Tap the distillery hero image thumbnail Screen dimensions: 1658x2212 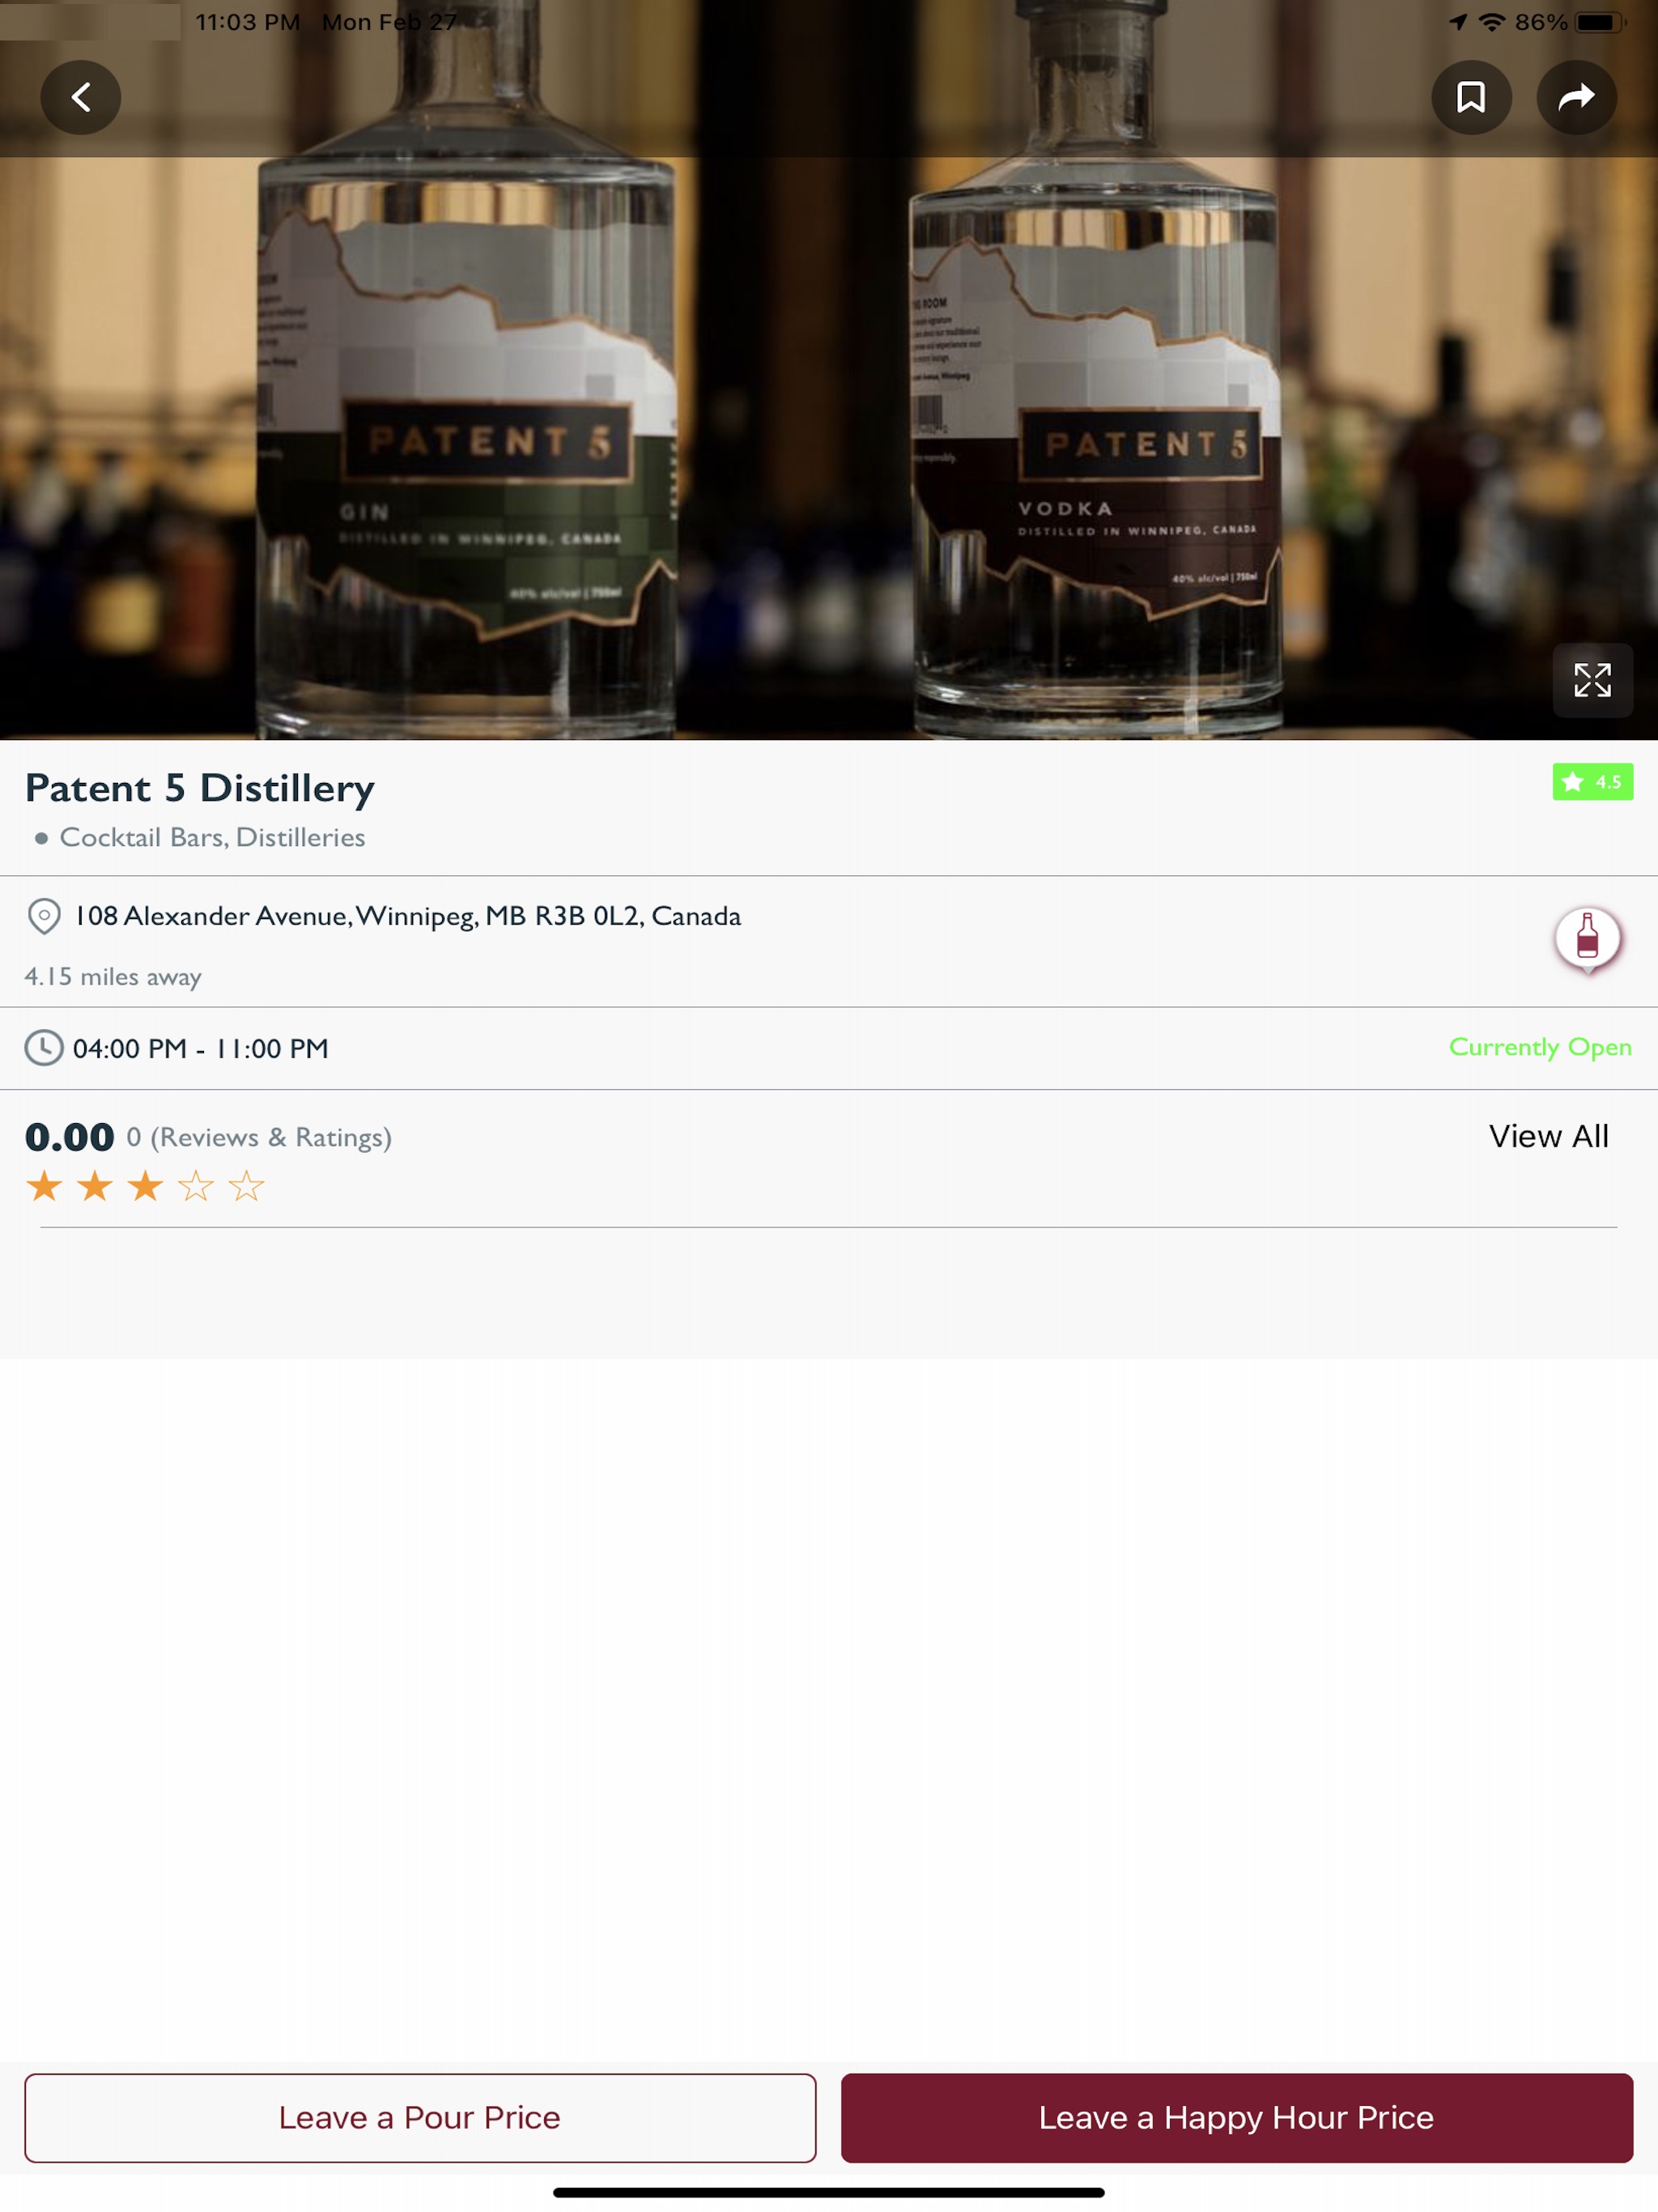pyautogui.click(x=829, y=366)
